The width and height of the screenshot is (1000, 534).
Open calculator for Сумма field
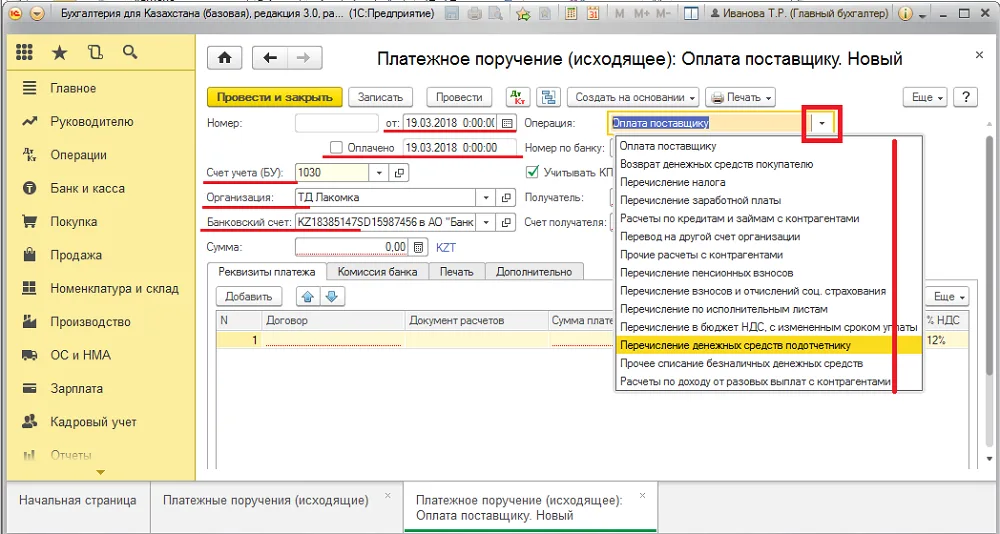(419, 247)
